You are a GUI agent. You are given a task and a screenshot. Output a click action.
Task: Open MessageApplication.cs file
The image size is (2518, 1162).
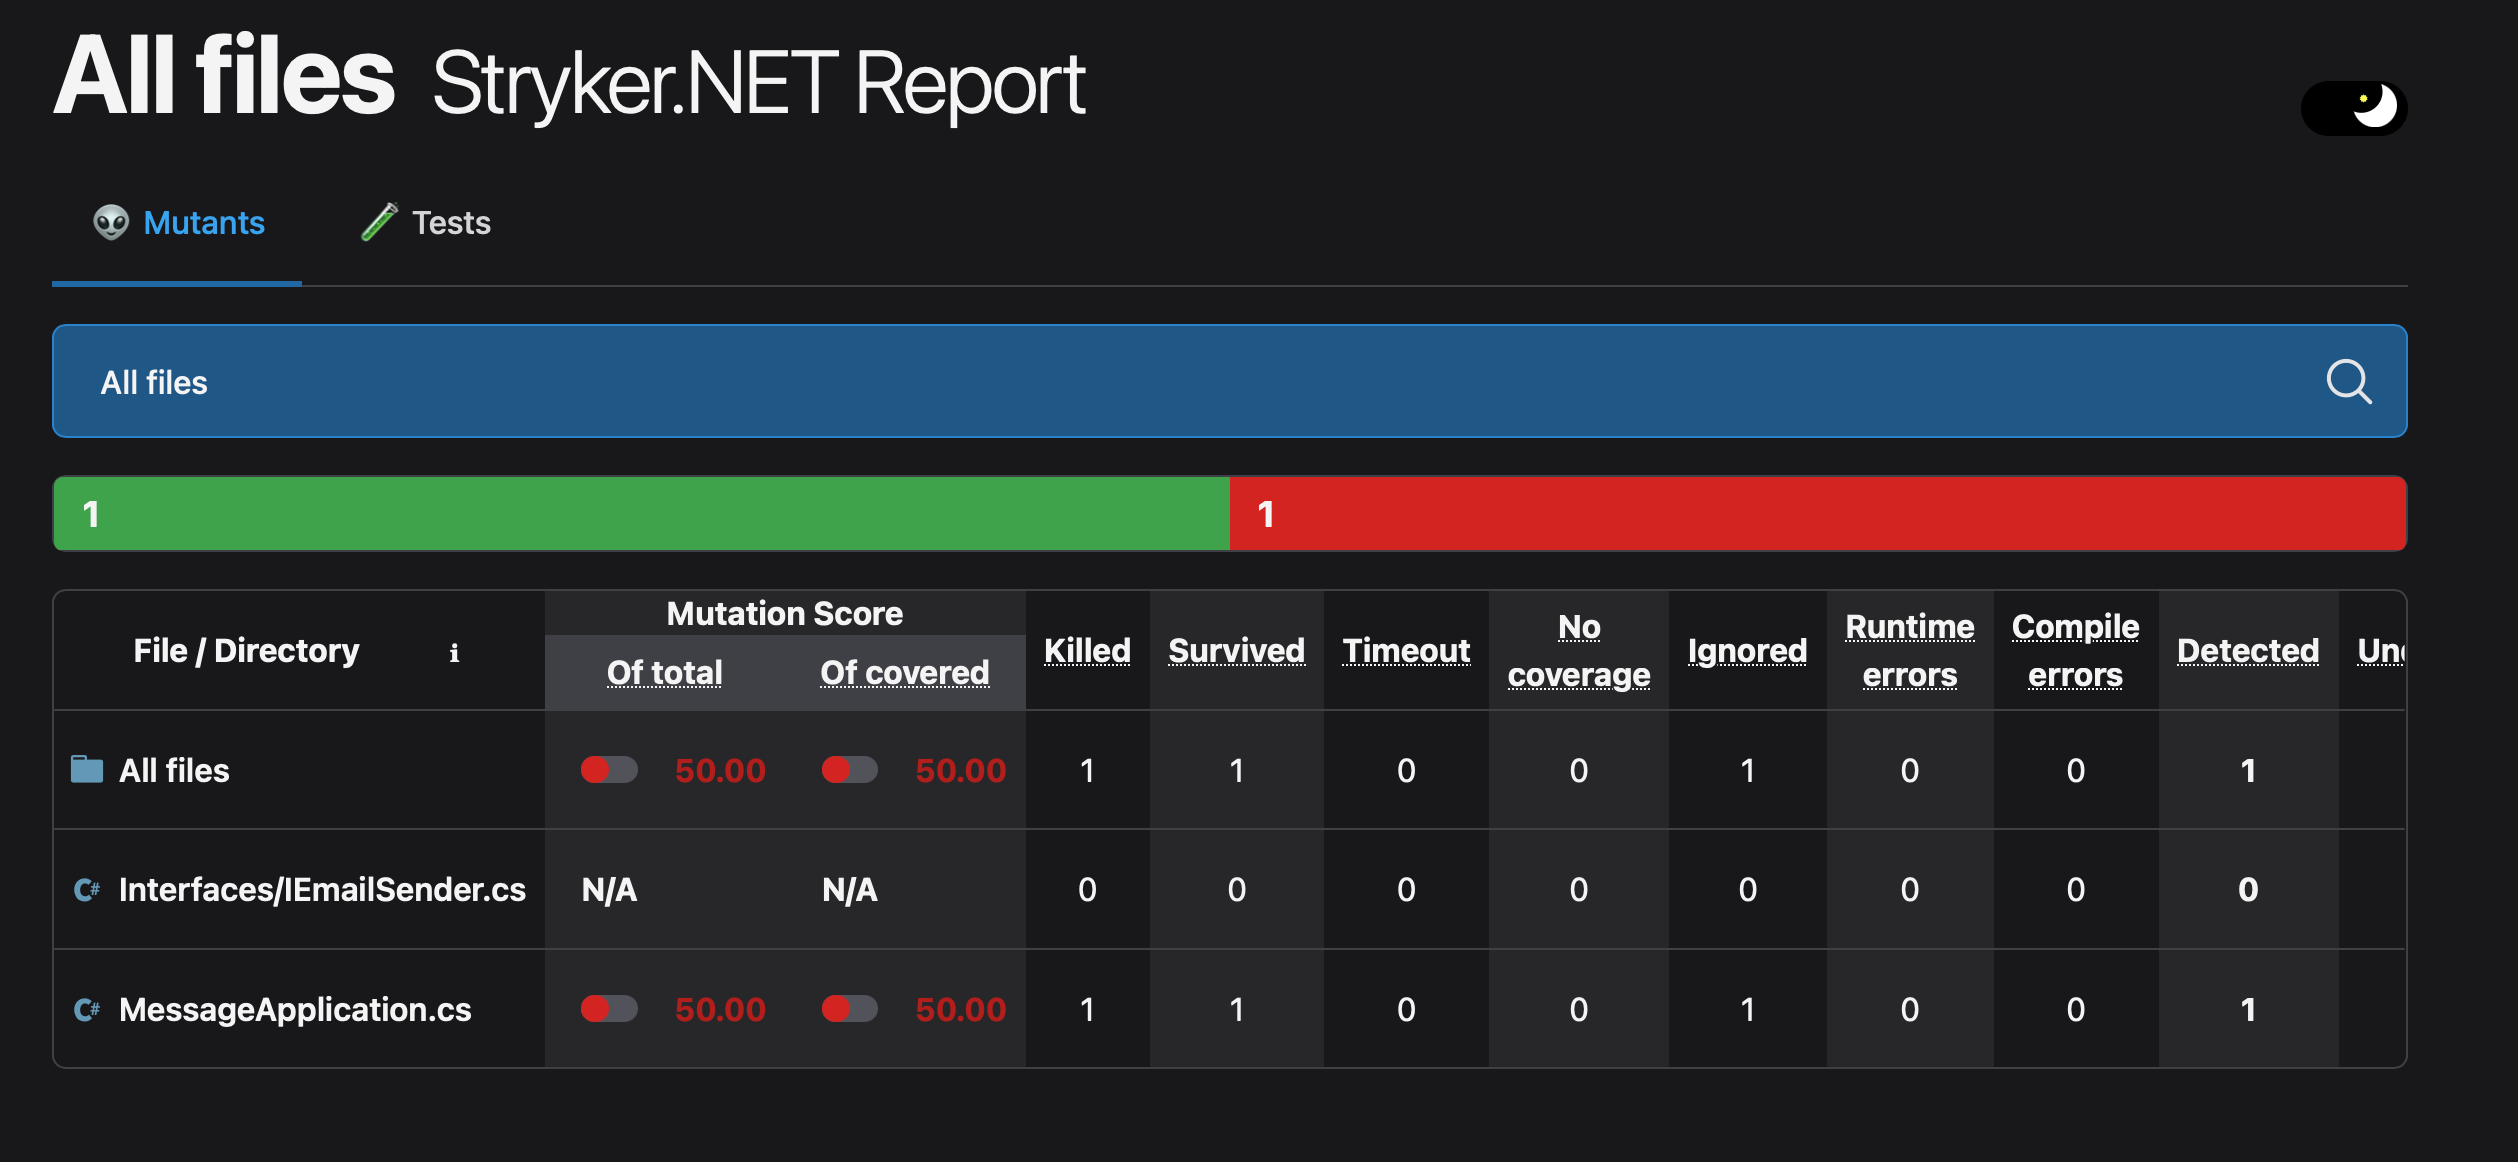pos(295,1010)
